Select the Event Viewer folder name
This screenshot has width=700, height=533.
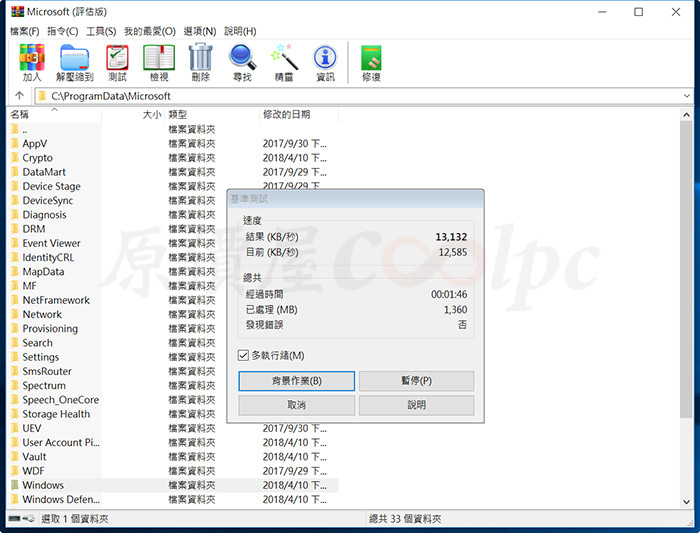tap(51, 243)
